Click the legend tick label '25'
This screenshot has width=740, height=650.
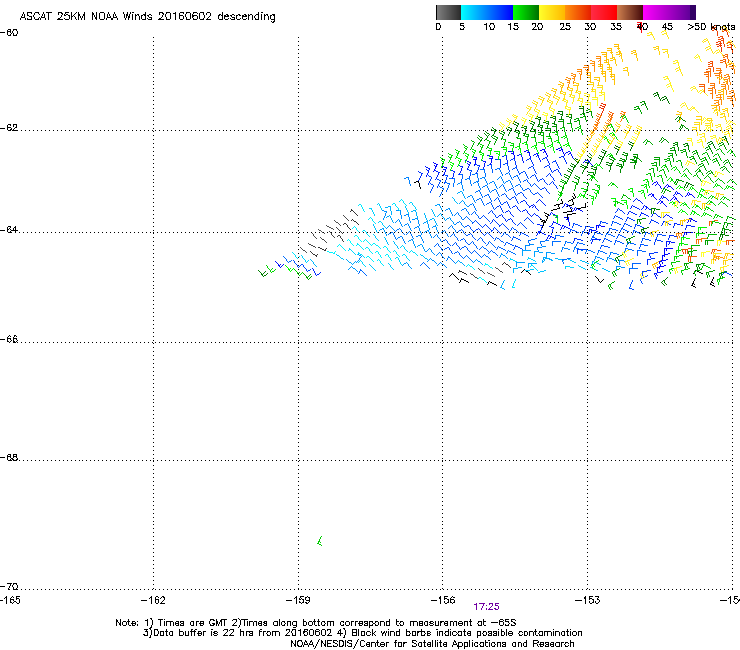tap(565, 27)
